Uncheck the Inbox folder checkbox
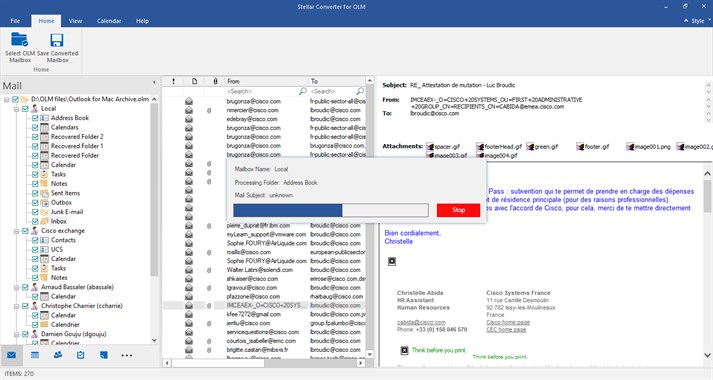 click(x=35, y=221)
